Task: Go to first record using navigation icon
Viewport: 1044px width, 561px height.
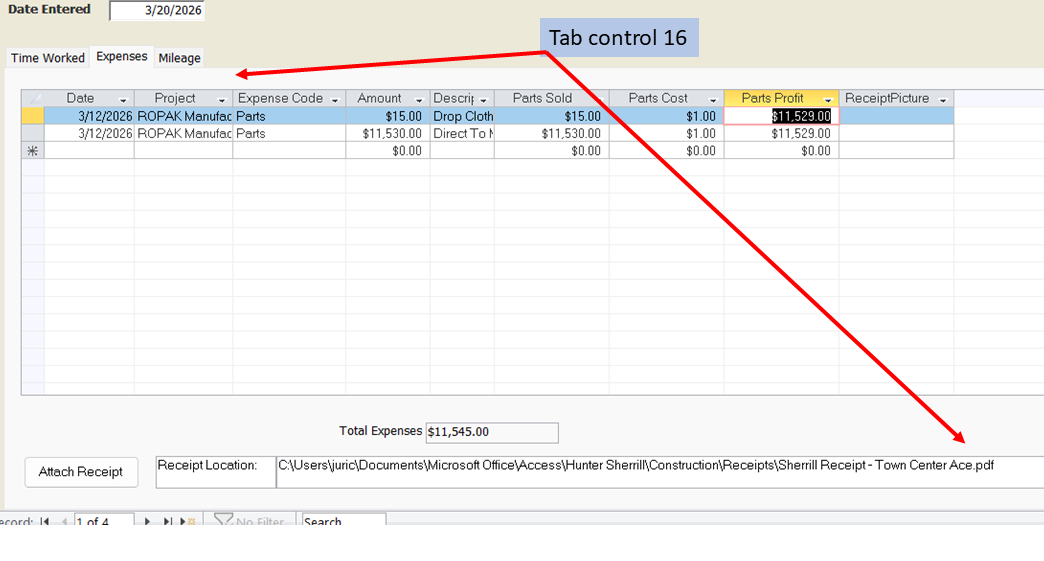Action: point(45,521)
